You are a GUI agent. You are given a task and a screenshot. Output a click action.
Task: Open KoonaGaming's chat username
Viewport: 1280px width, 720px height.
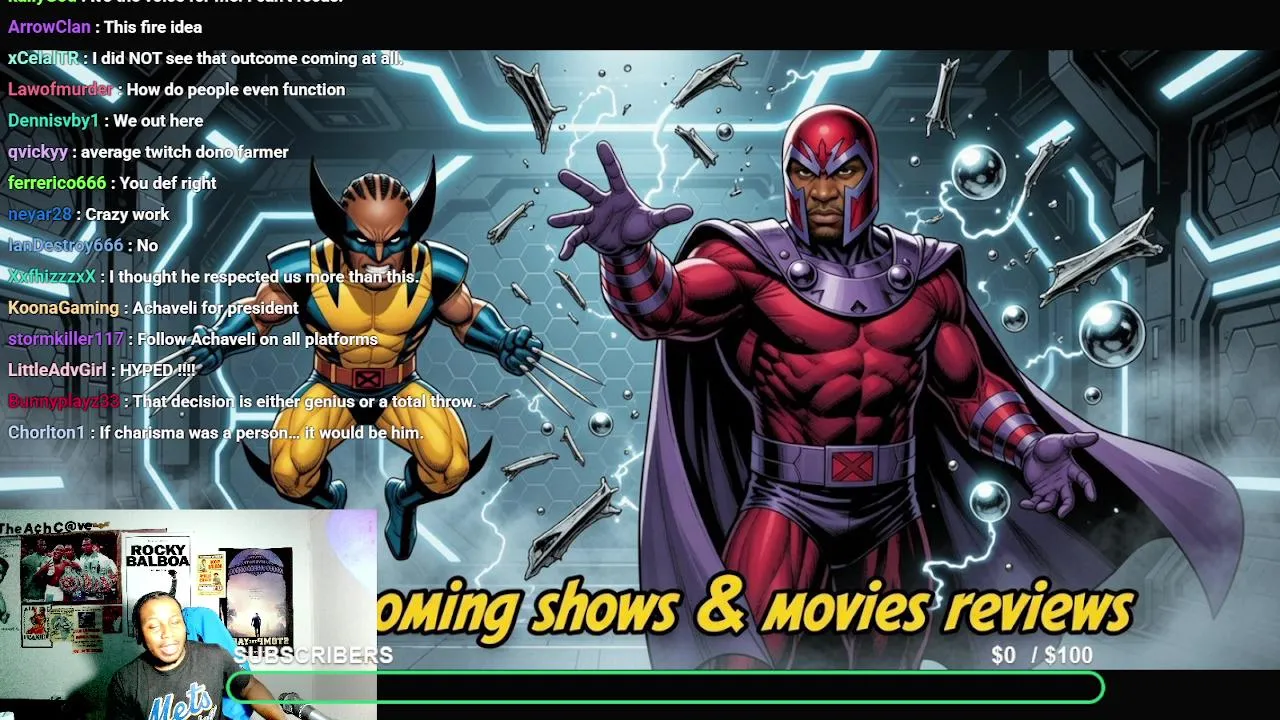(x=63, y=308)
